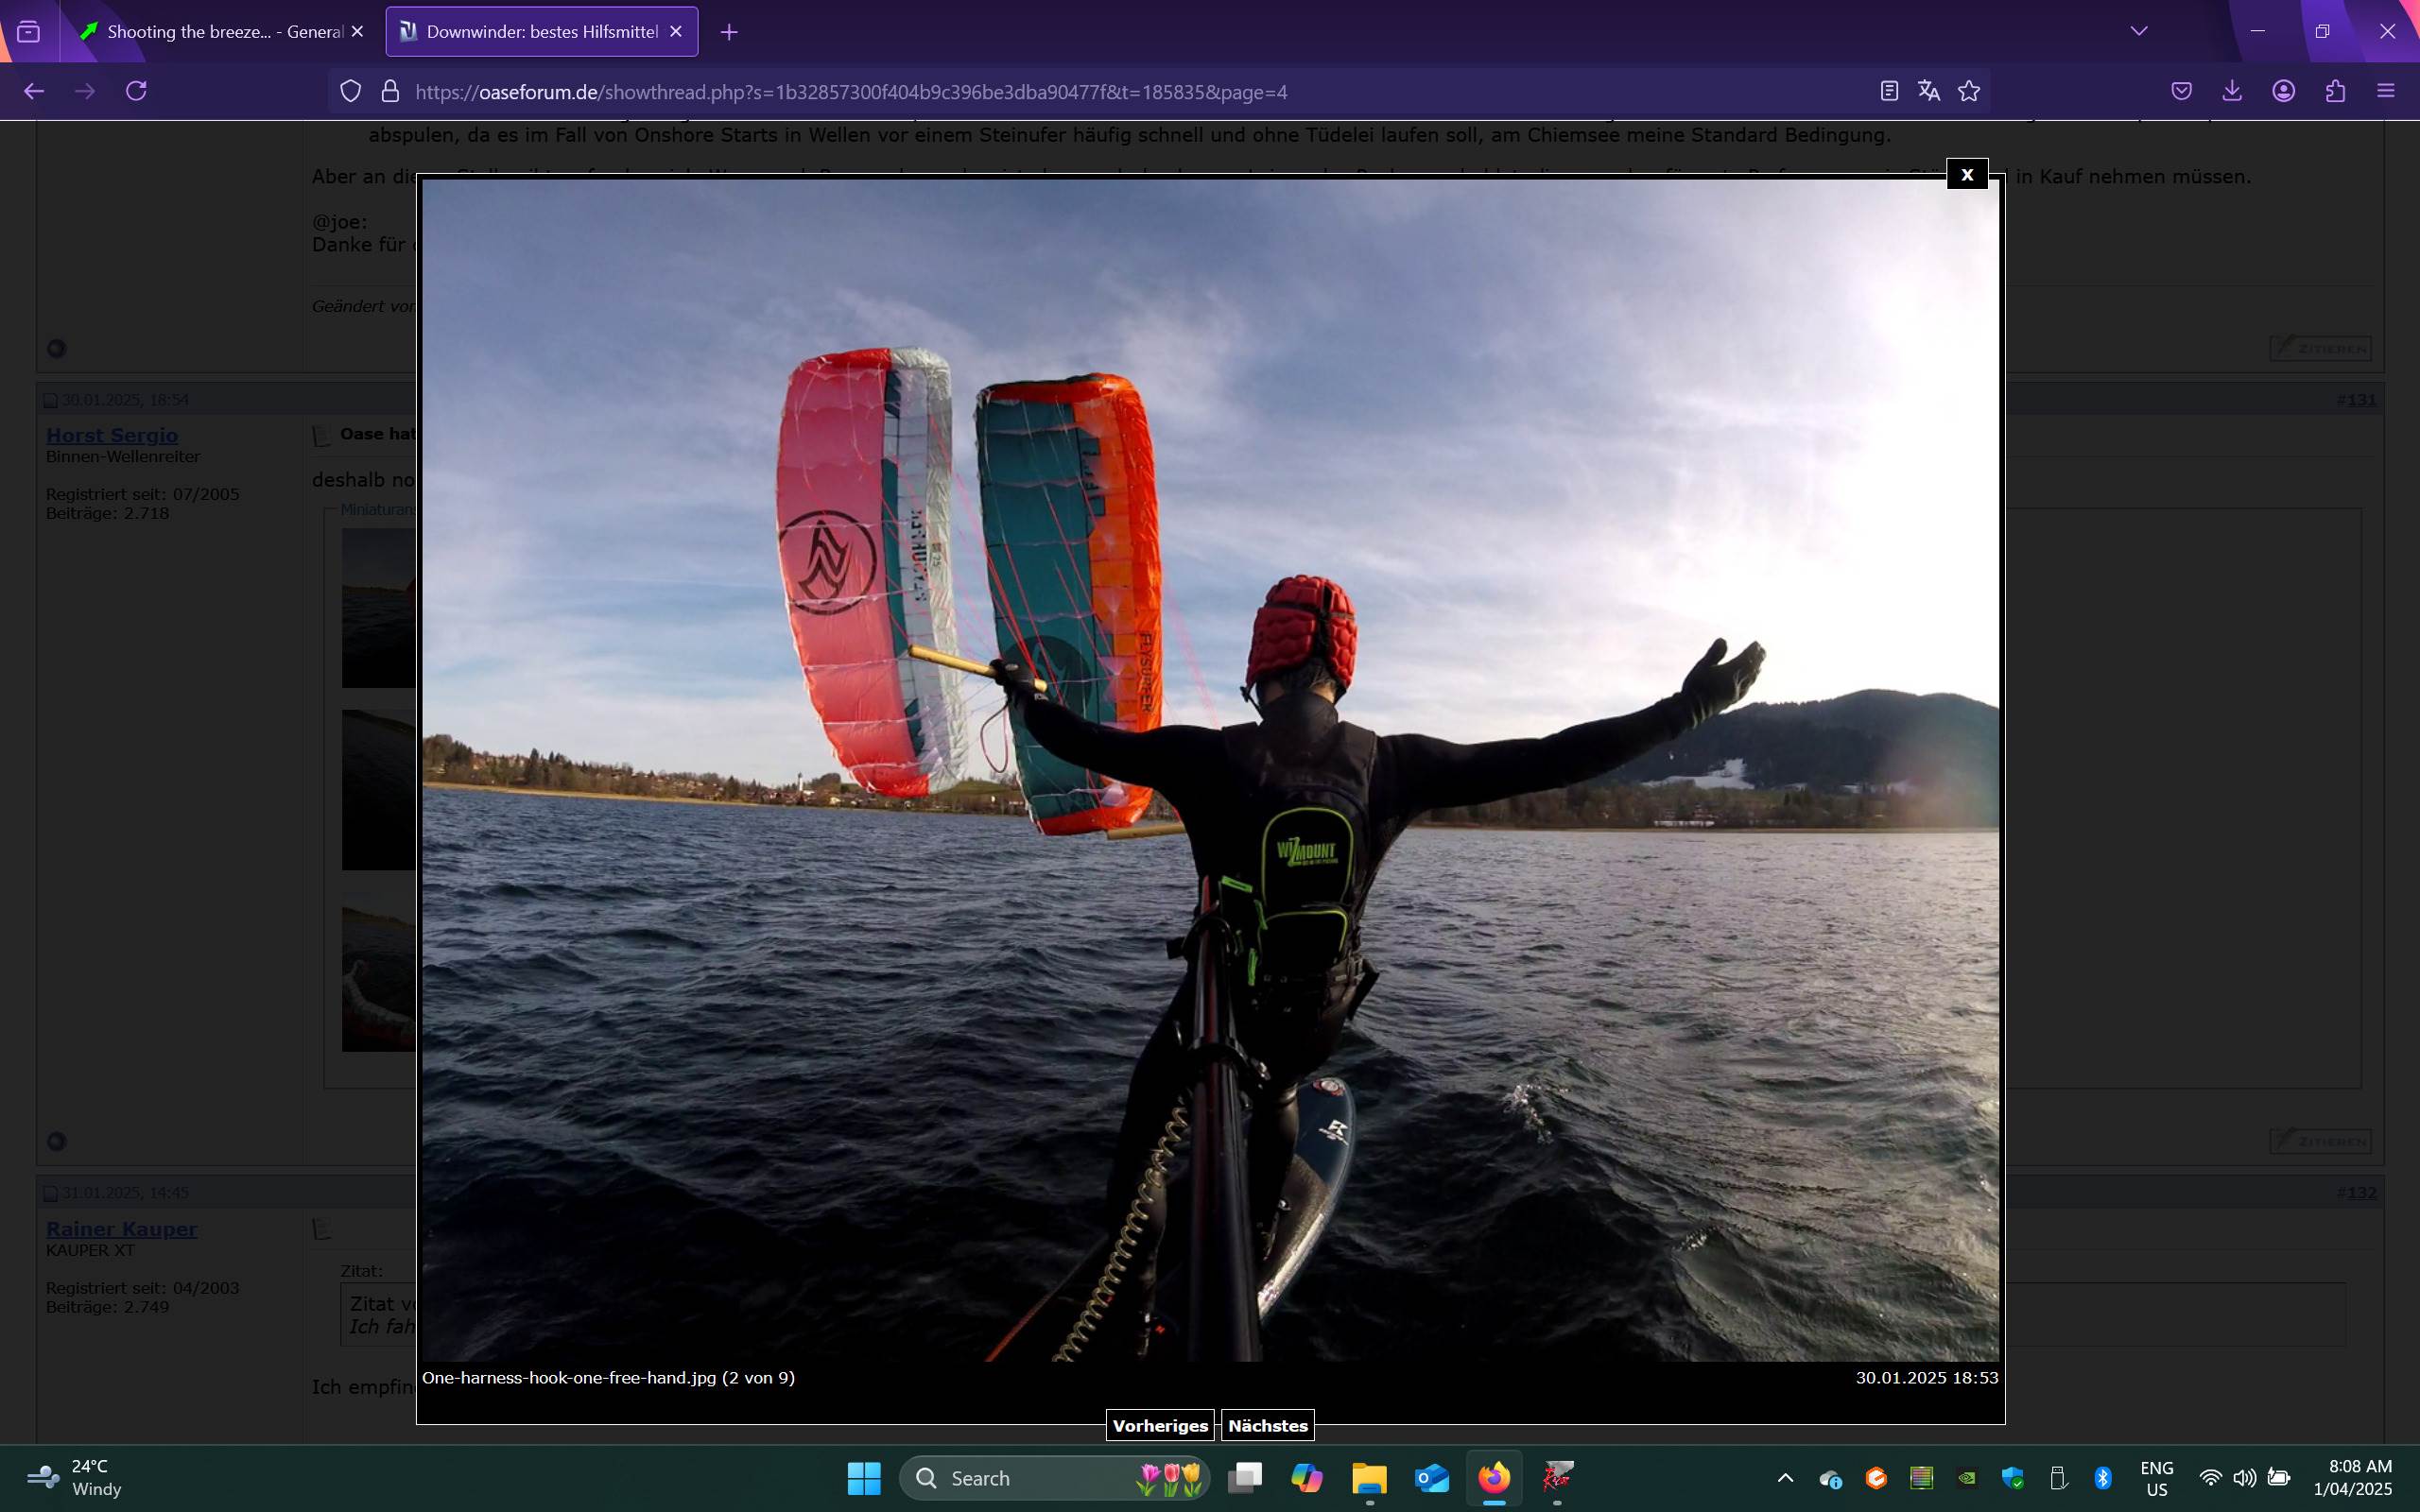The image size is (2420, 1512).
Task: Close the image lightbox with X
Action: [x=1966, y=174]
